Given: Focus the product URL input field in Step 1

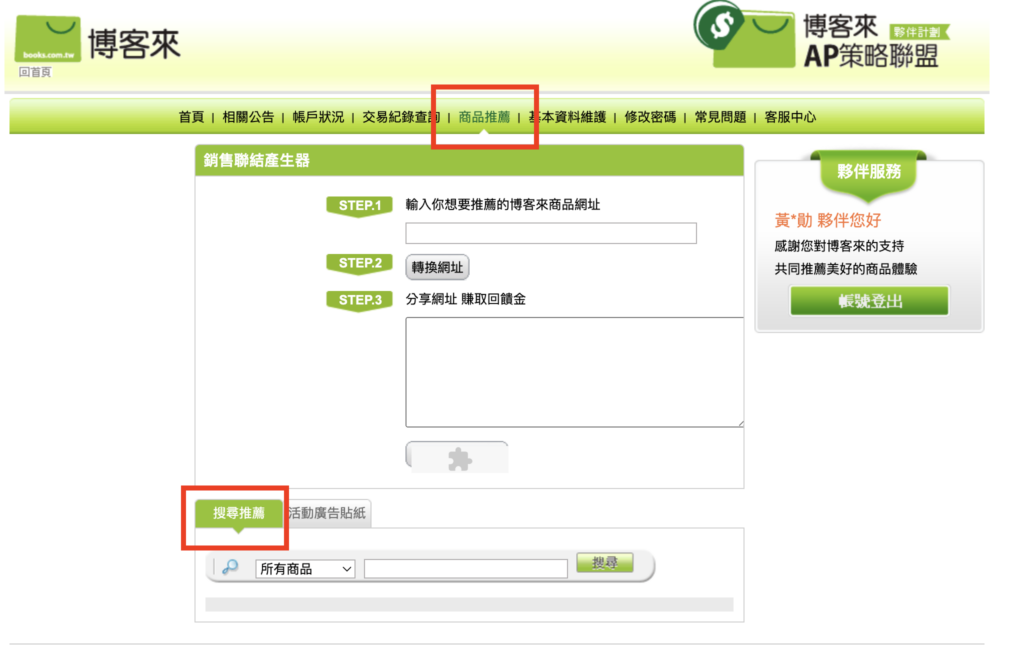Looking at the screenshot, I should pos(550,234).
